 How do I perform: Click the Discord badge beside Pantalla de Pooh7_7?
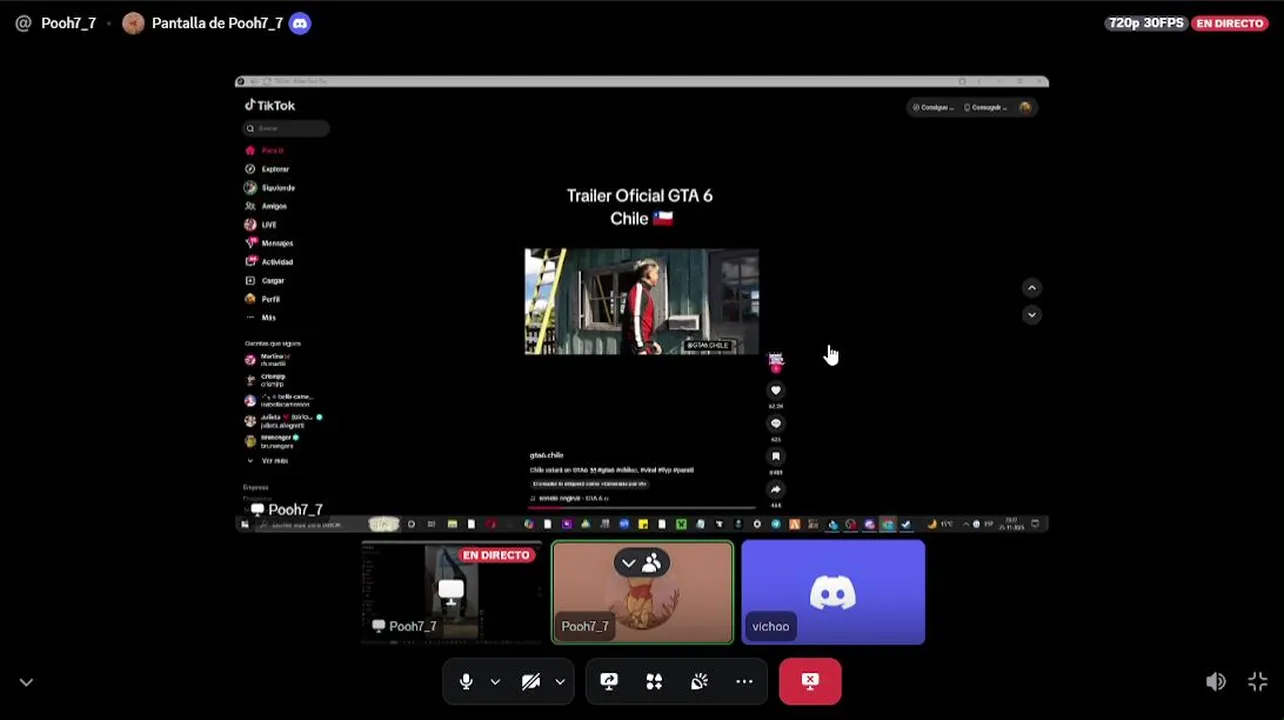point(299,23)
